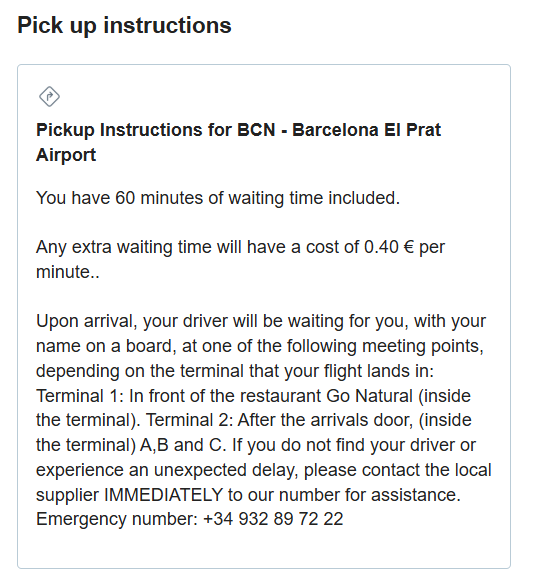Click the 'Emergency number:' label
Viewport: 535px width, 573px height.
click(117, 519)
